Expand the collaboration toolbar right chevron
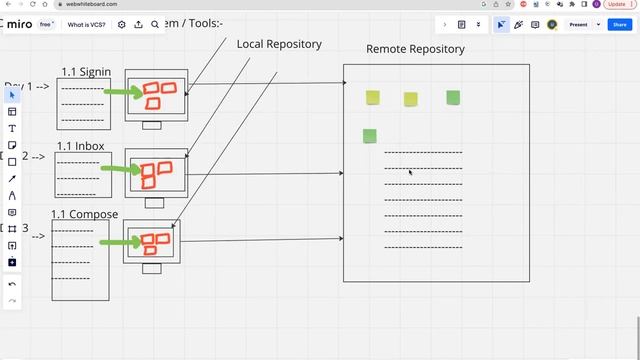Viewport: 640px width, 360px height. click(444, 24)
